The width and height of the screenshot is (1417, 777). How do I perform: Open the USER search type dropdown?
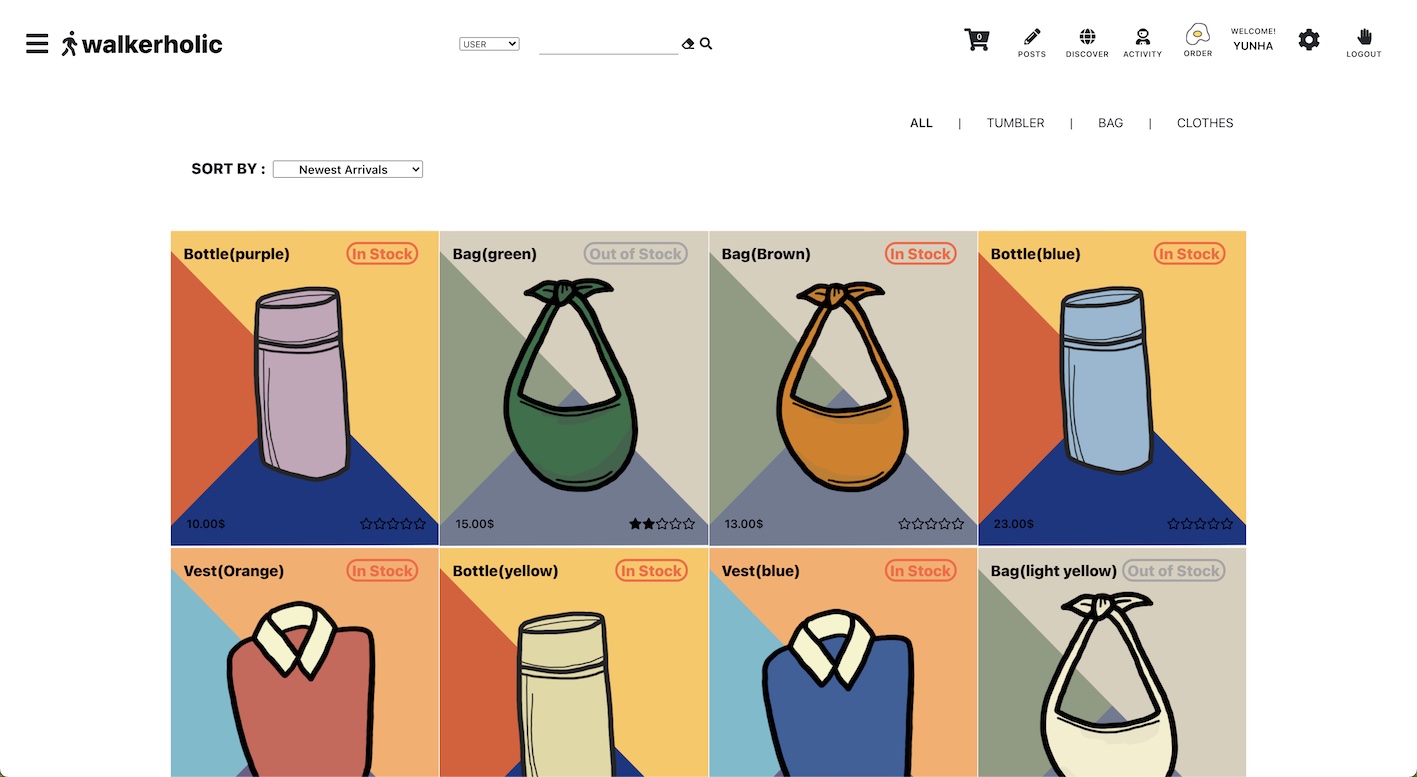[489, 44]
